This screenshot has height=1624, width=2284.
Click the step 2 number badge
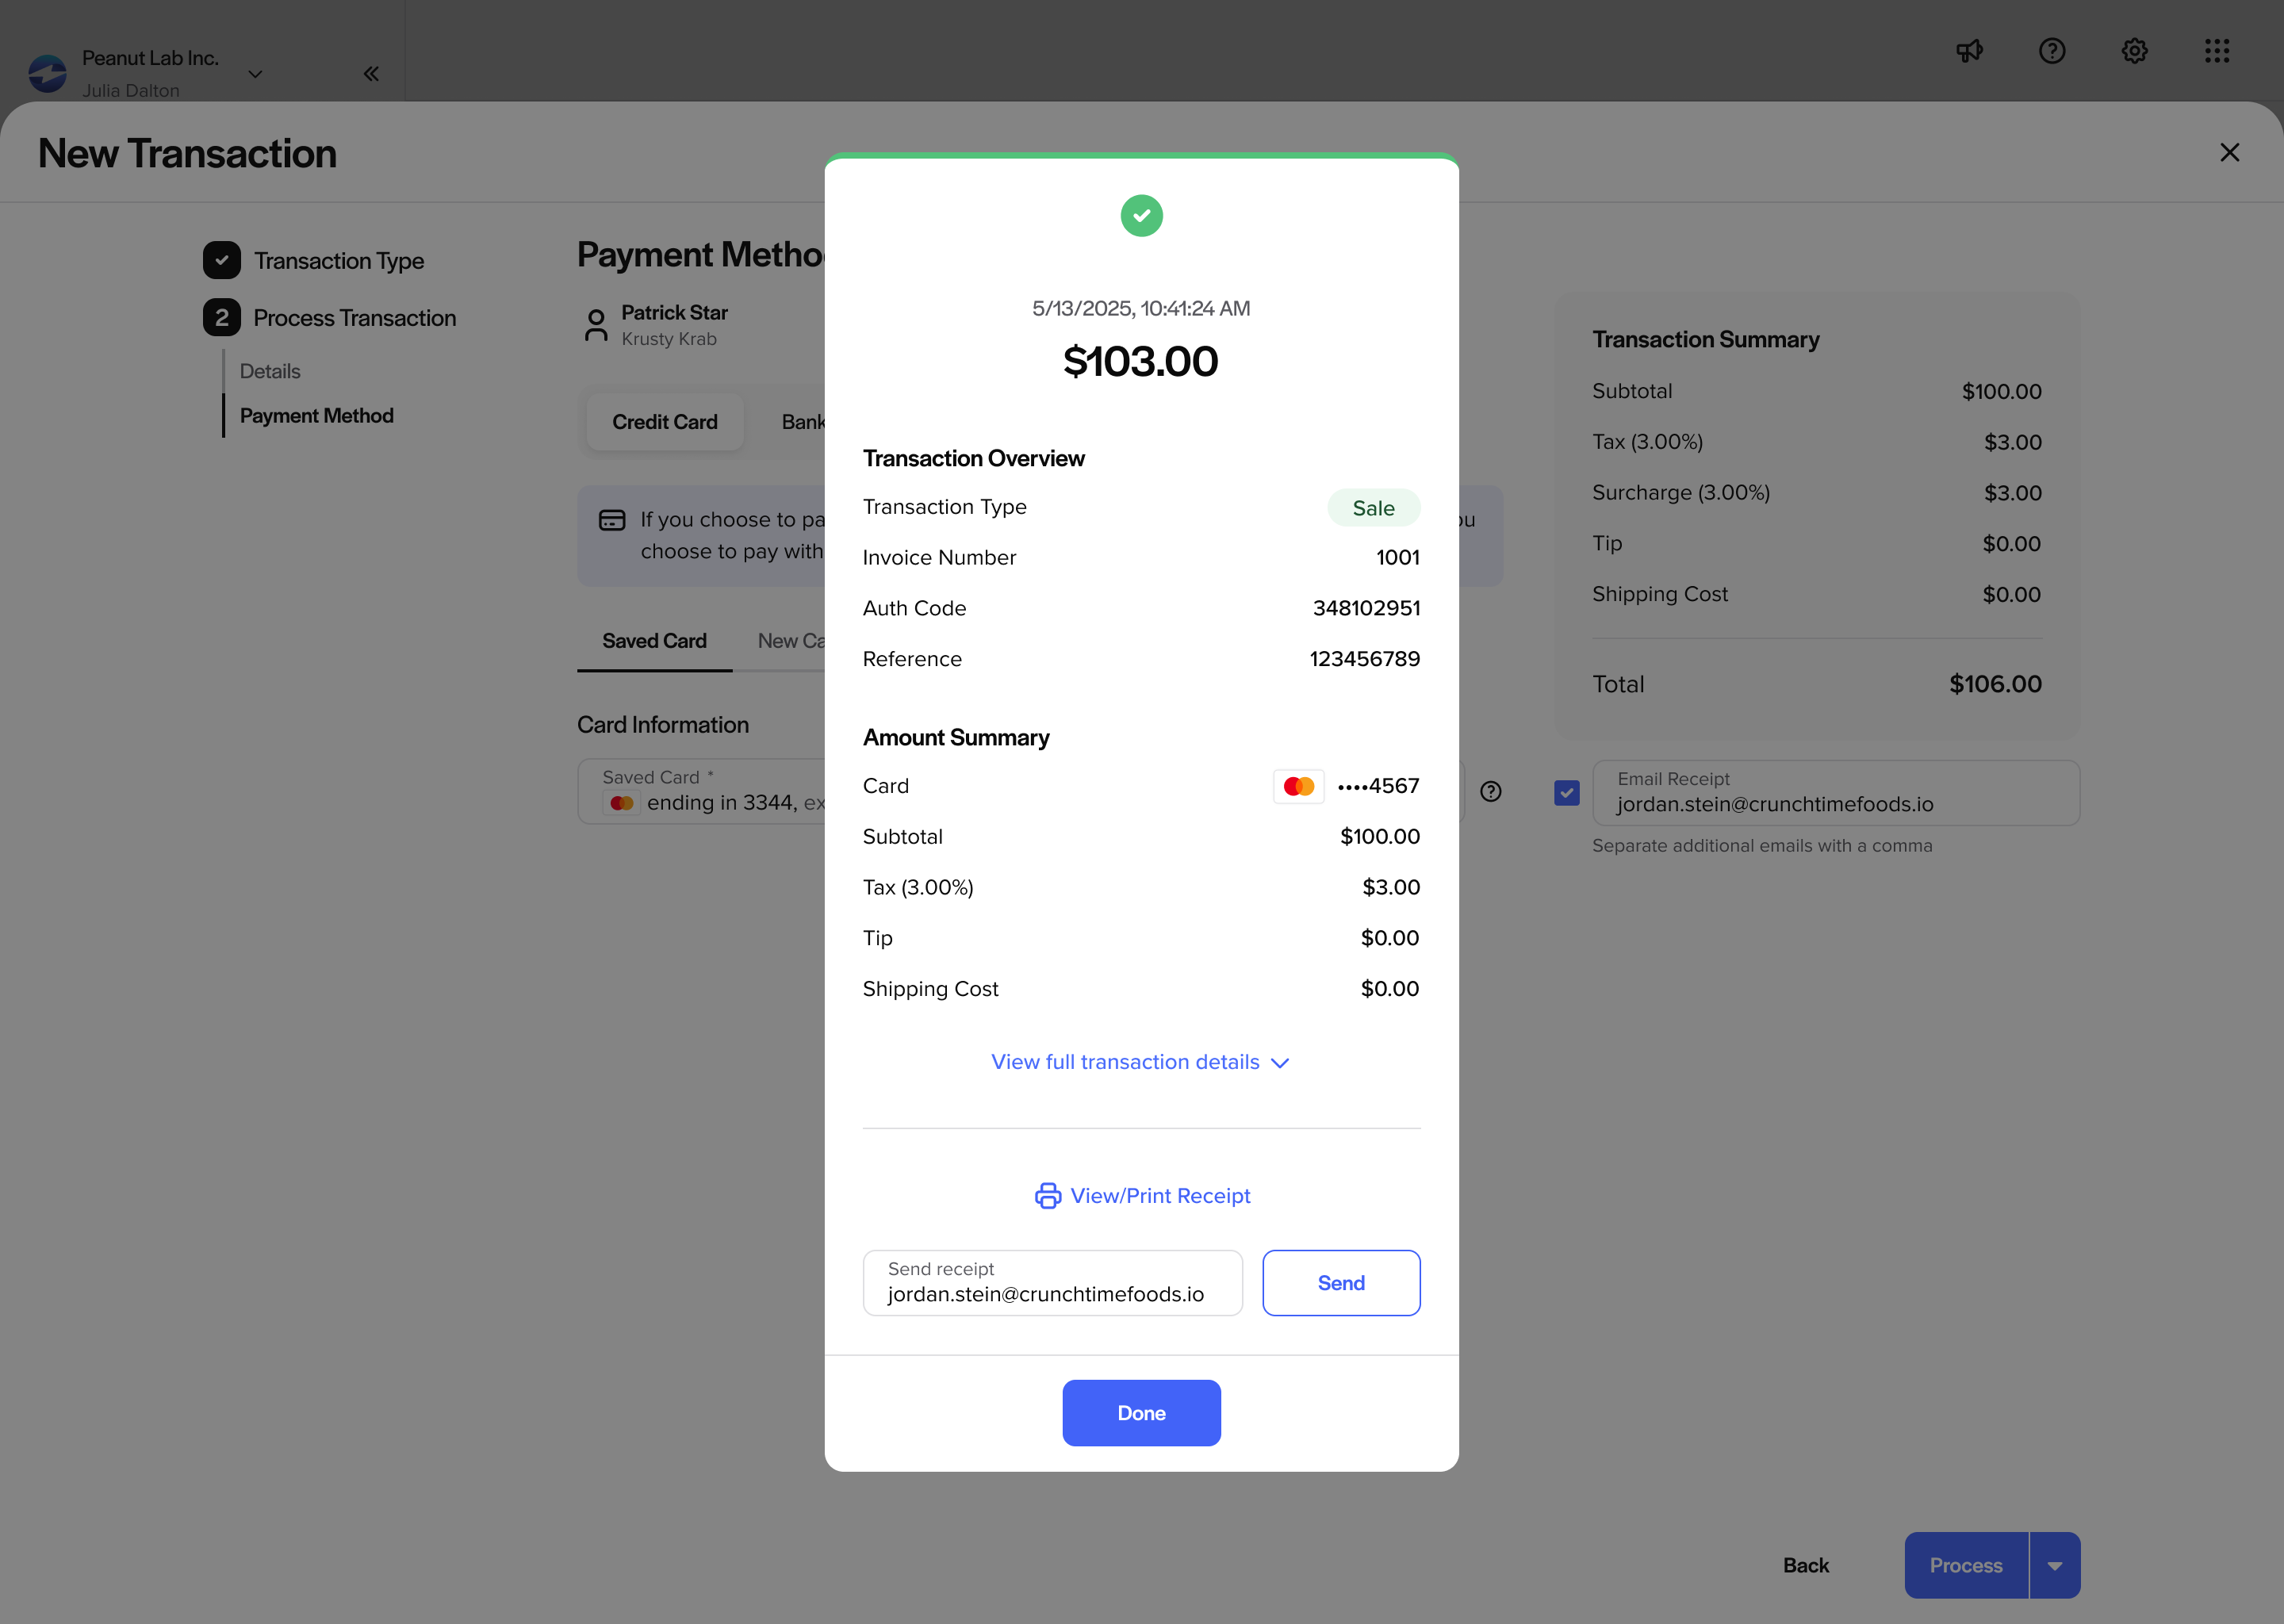click(x=222, y=317)
